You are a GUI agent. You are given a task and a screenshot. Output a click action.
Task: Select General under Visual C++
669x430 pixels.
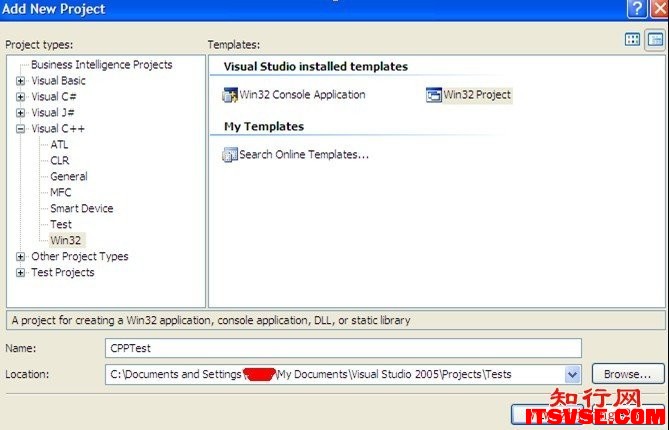pyautogui.click(x=69, y=176)
